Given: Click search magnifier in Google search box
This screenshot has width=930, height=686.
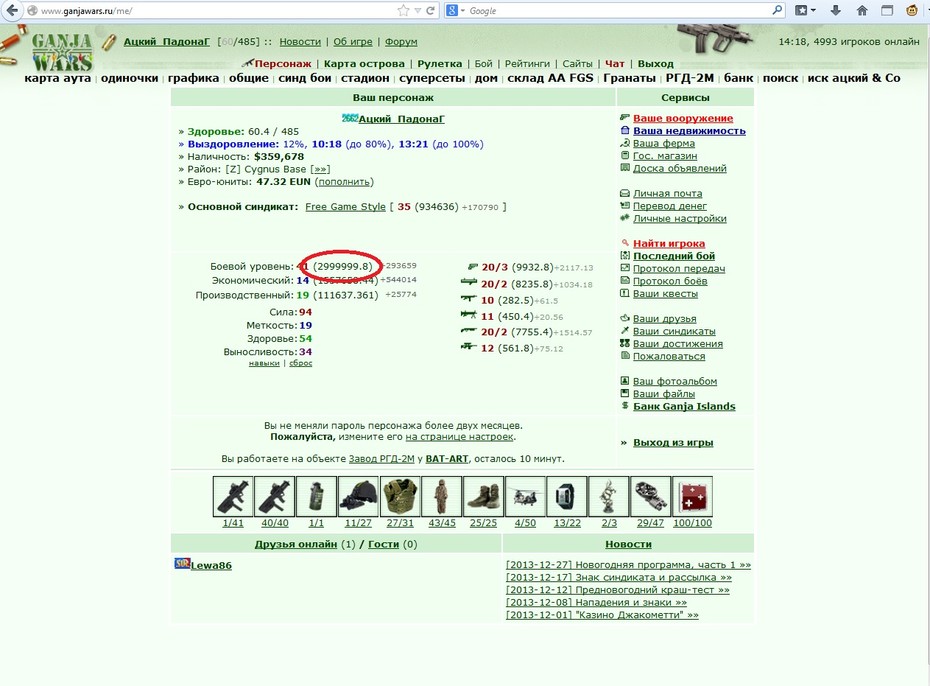Looking at the screenshot, I should tap(777, 10).
